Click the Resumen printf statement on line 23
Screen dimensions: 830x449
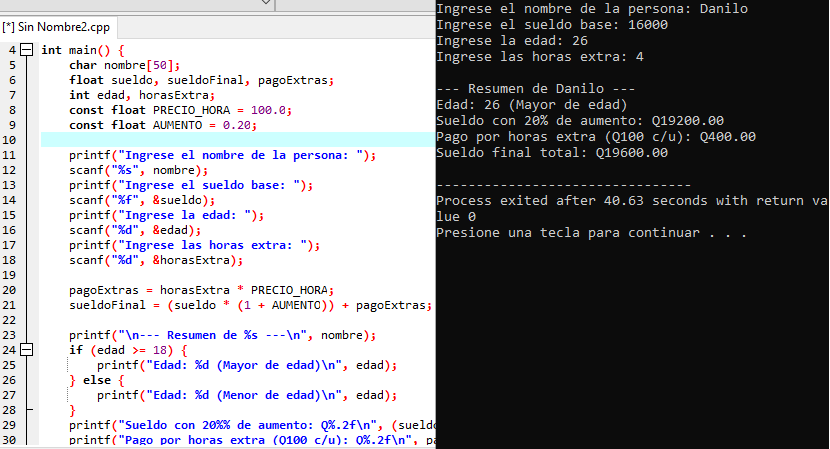pyautogui.click(x=222, y=335)
